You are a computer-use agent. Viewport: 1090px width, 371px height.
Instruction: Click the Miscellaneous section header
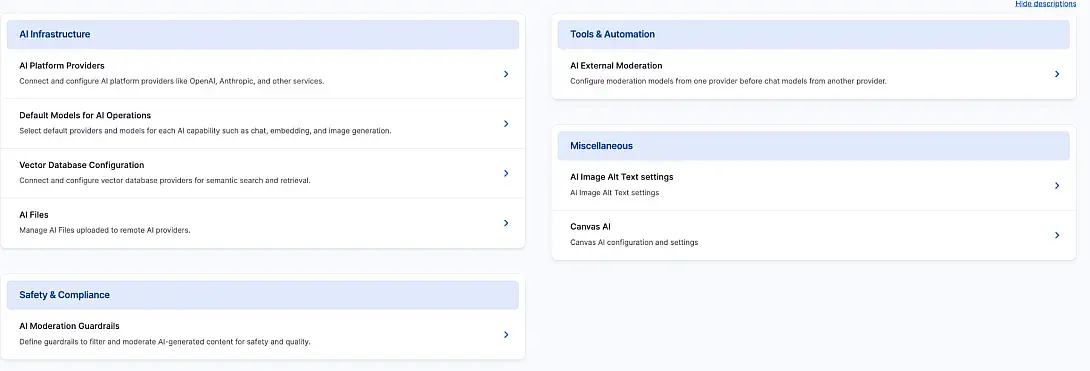tap(813, 146)
